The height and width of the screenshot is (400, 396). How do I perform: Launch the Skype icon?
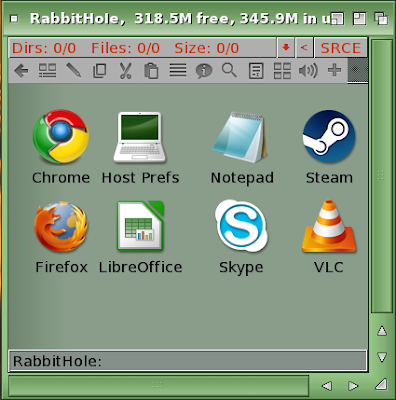tap(241, 226)
